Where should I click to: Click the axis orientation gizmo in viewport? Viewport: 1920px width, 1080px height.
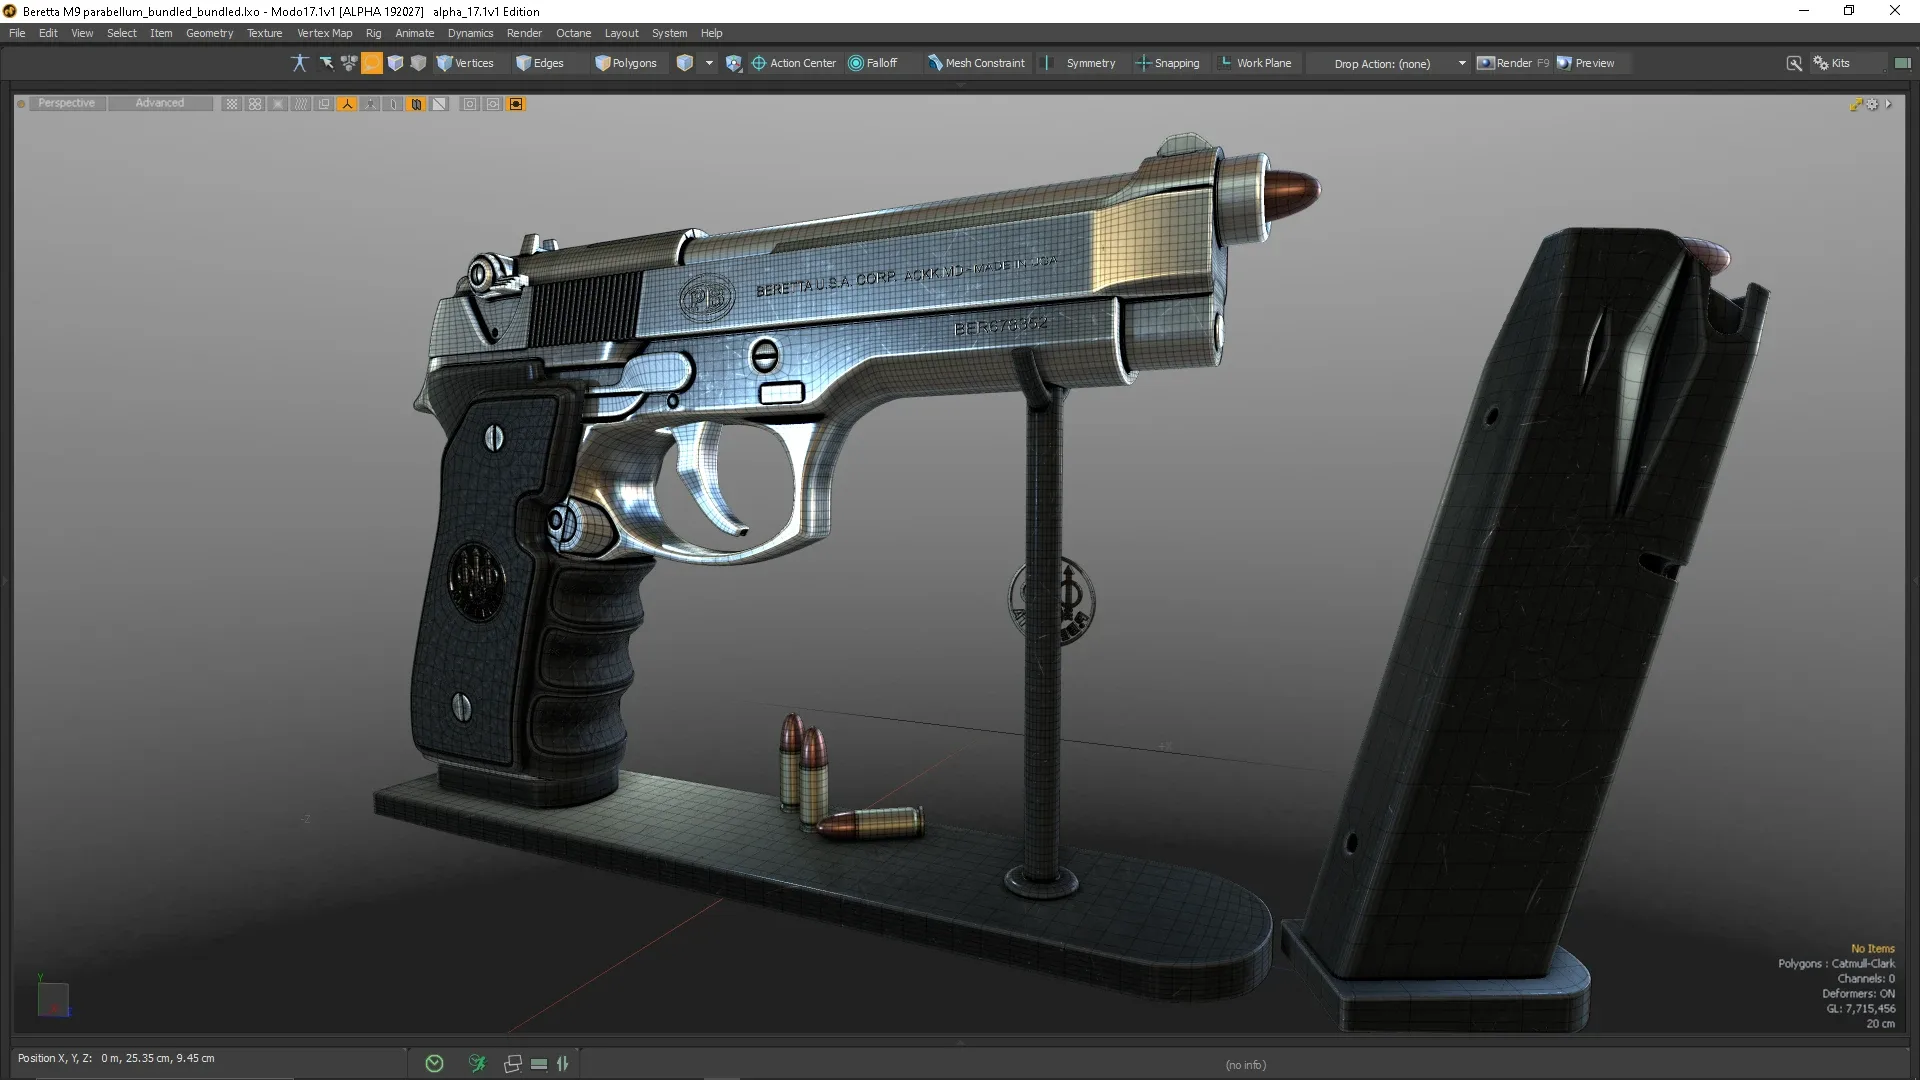pos(53,997)
